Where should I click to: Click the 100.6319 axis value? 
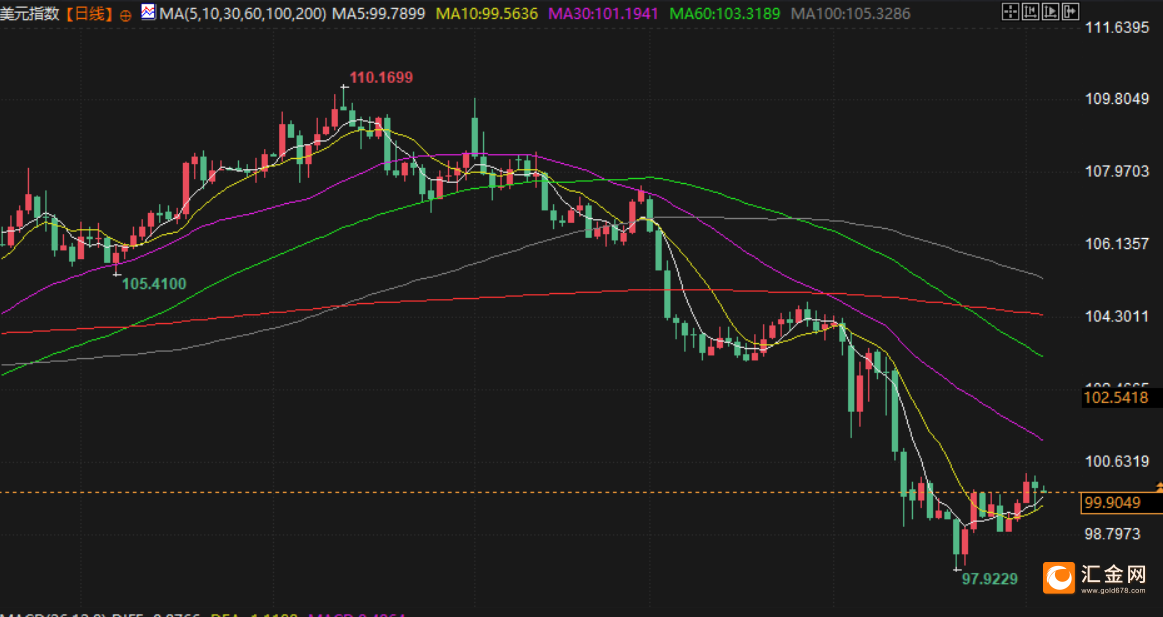coord(1117,461)
